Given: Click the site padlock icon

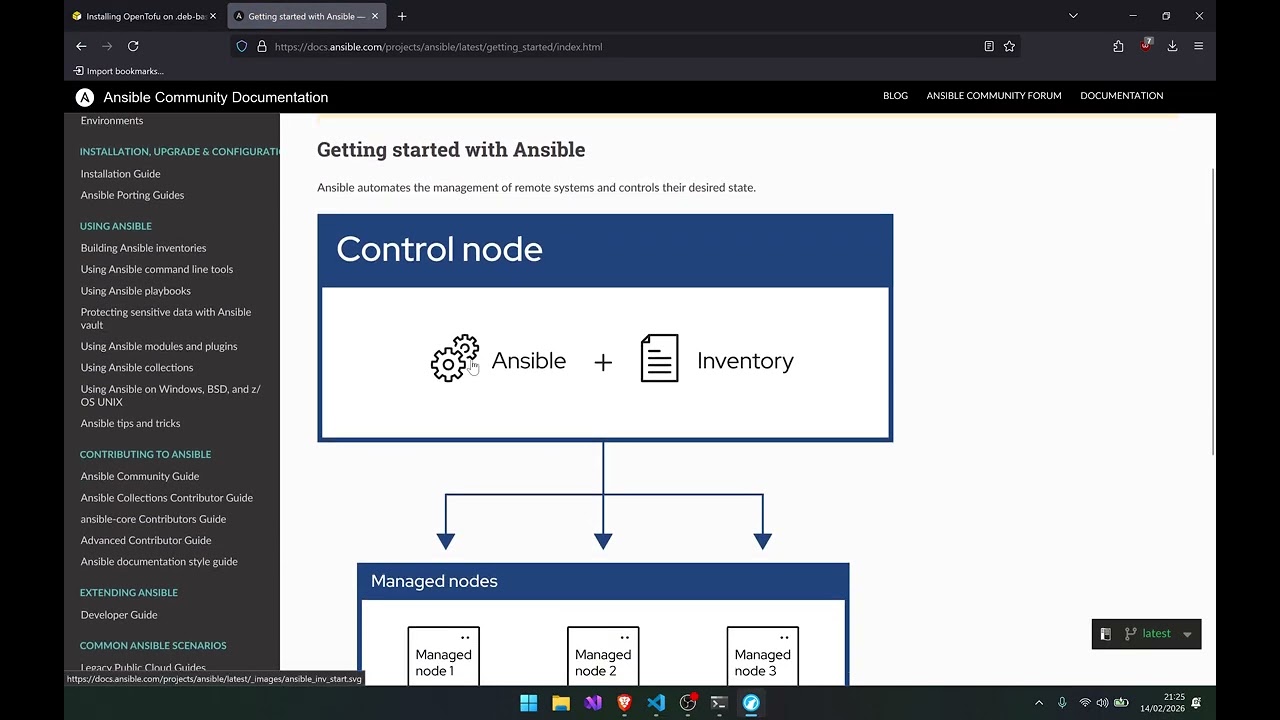Looking at the screenshot, I should [262, 46].
